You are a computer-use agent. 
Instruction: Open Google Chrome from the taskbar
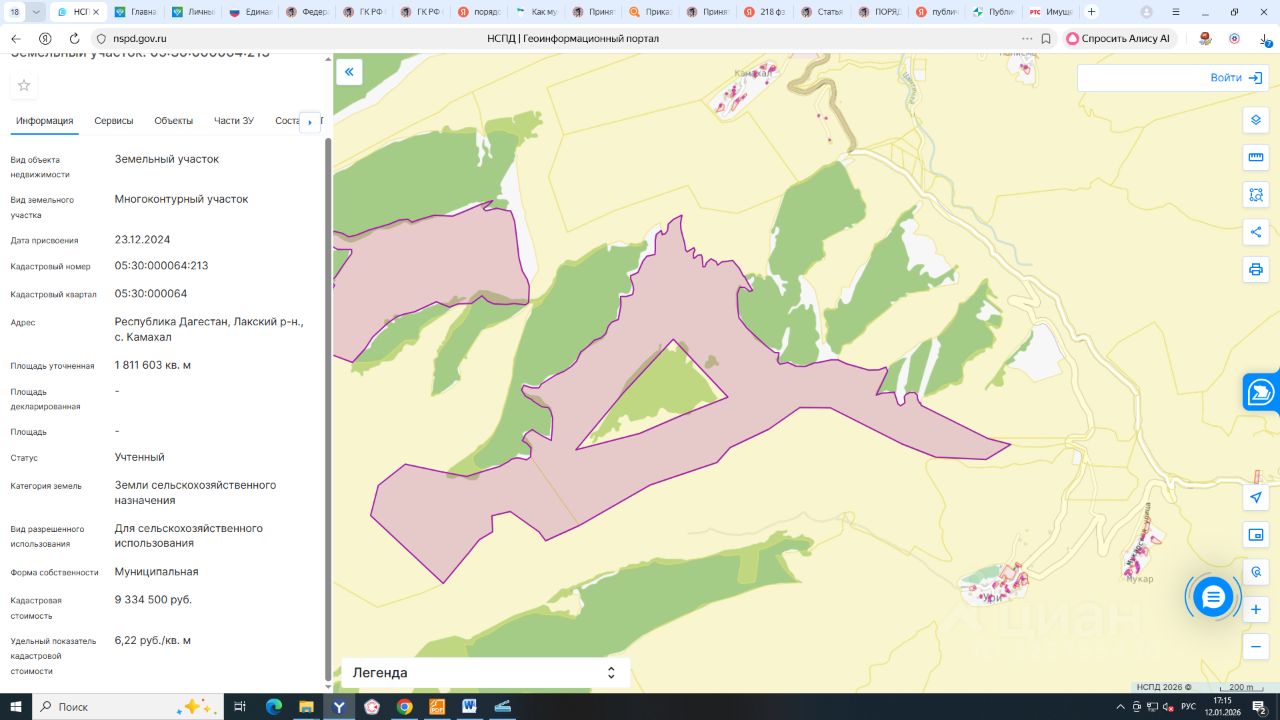pos(404,707)
